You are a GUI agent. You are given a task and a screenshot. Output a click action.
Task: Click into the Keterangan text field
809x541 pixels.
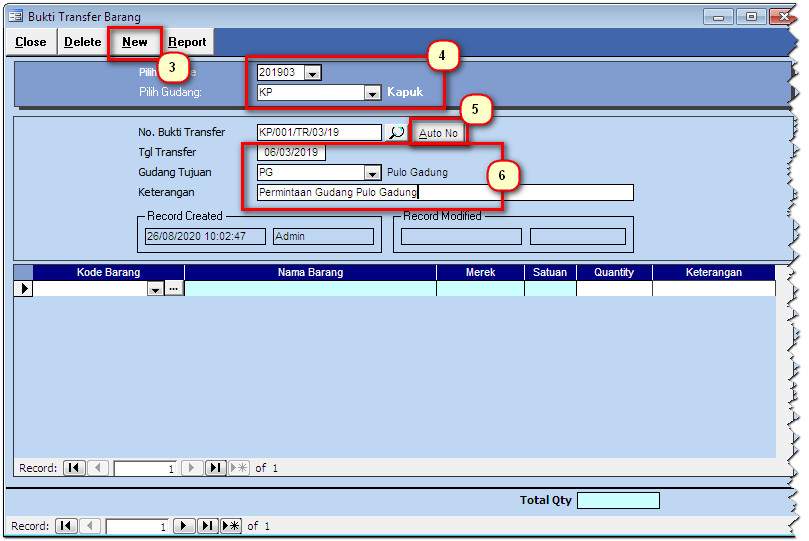[x=445, y=192]
